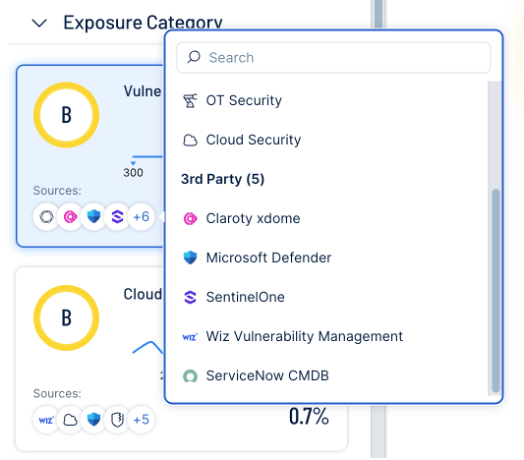
Task: Click the Sources: label on Cloud card
Action: click(57, 393)
